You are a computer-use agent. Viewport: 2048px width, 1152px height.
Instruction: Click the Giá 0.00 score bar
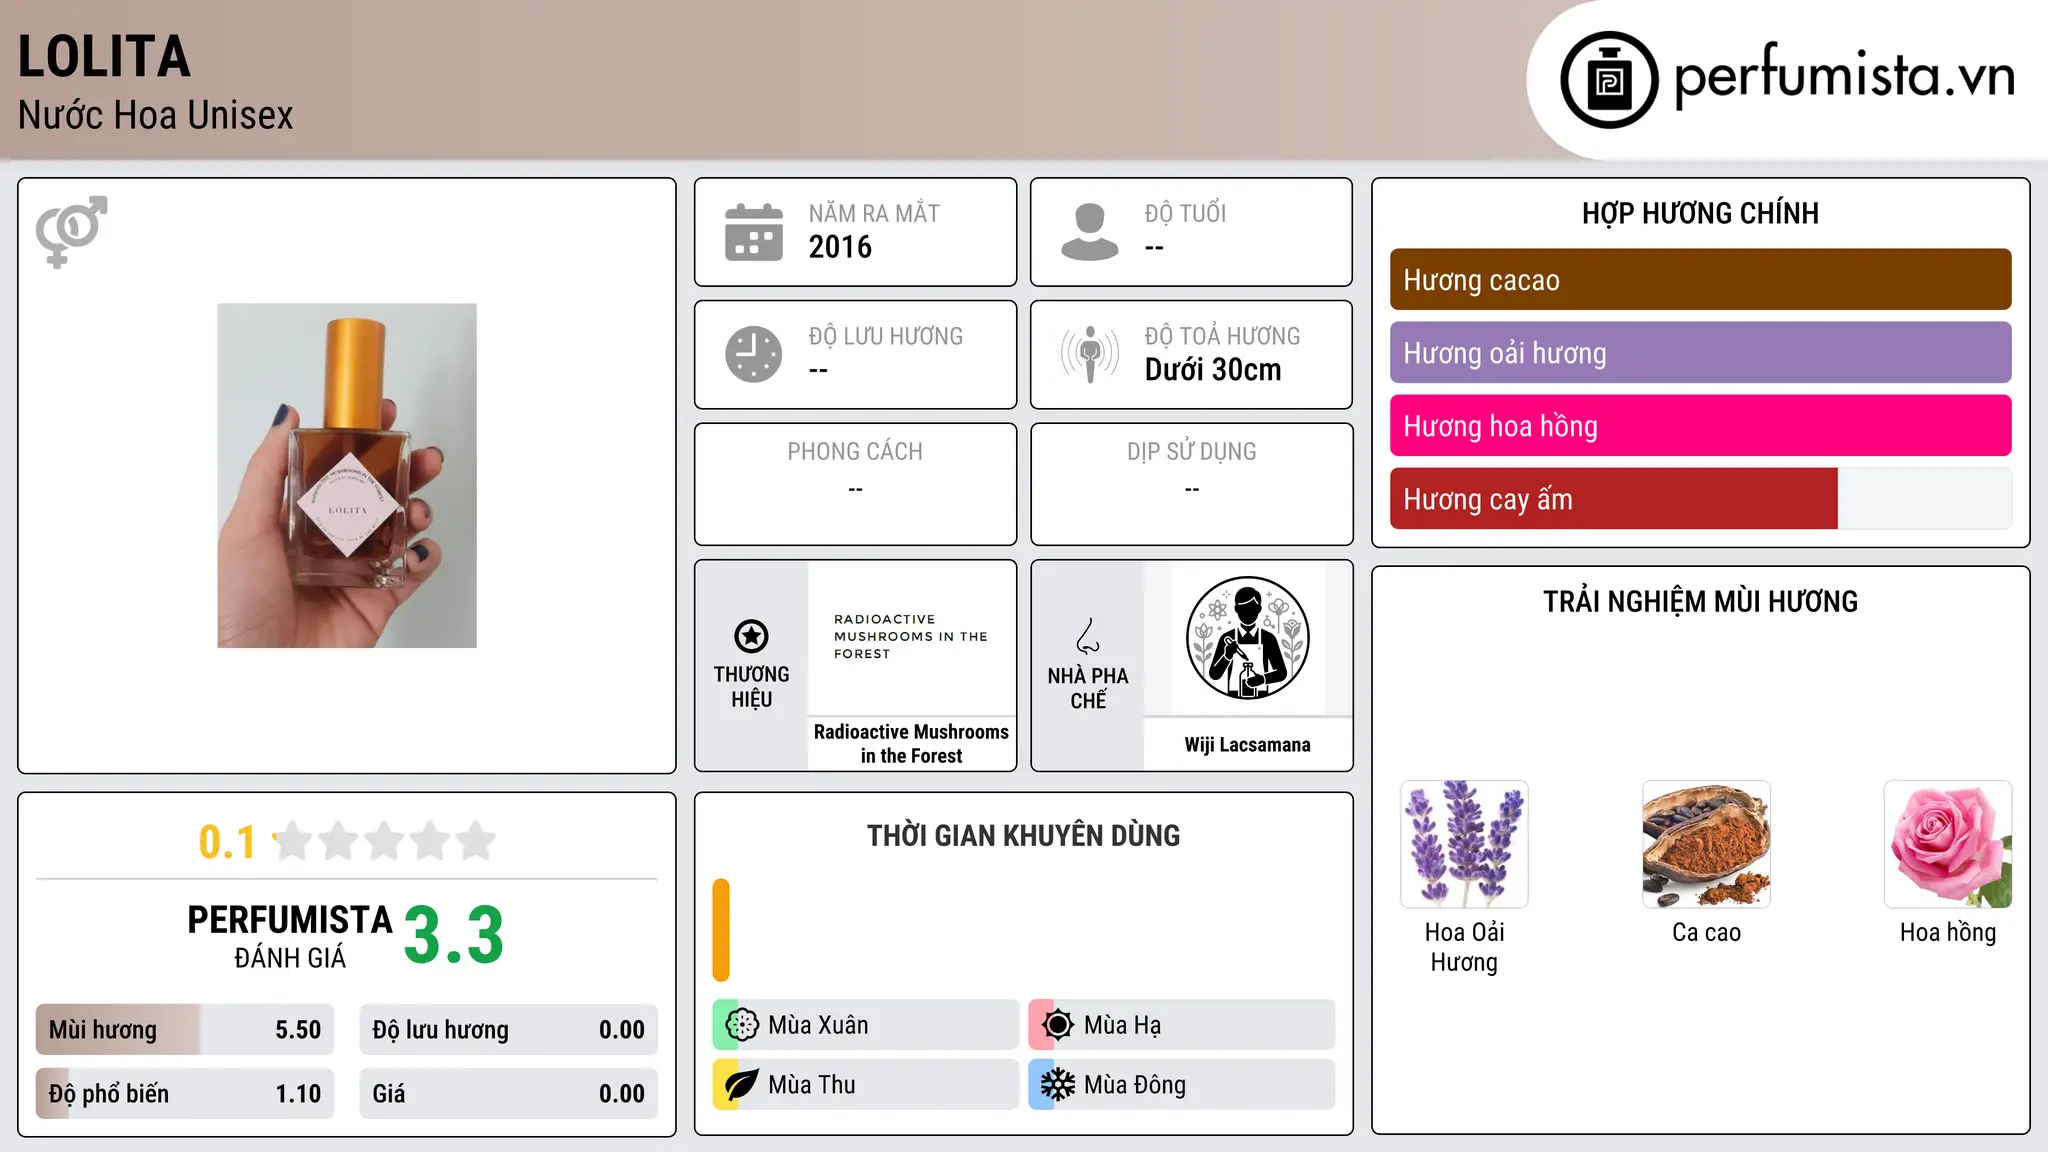[508, 1094]
